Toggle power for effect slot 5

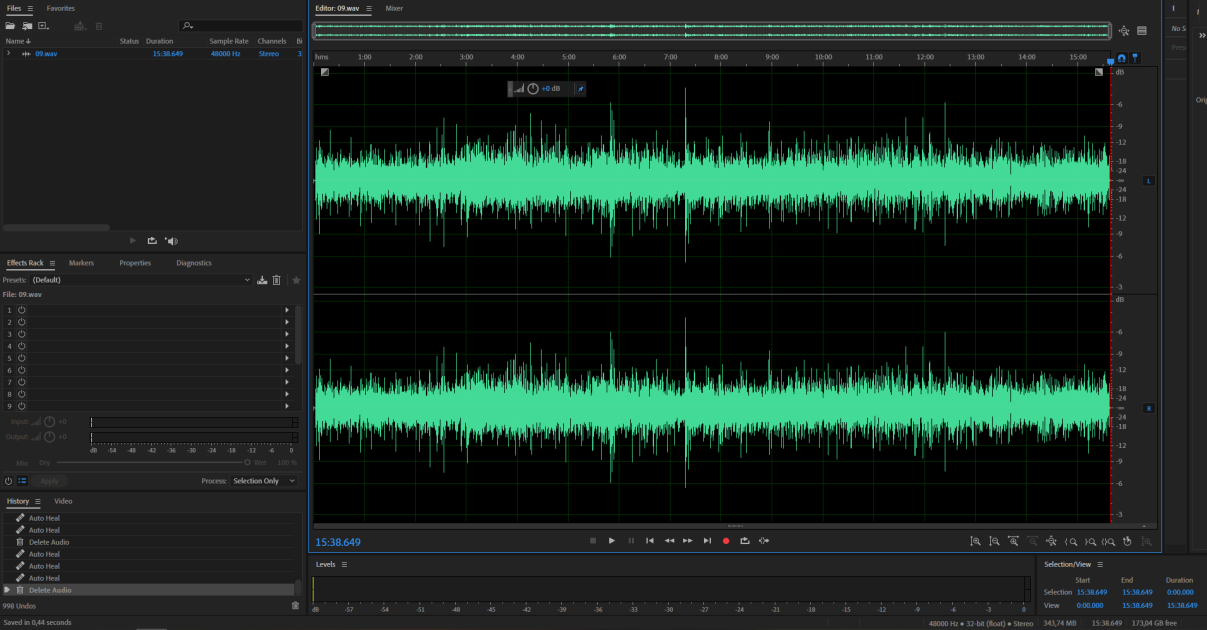click(x=22, y=358)
